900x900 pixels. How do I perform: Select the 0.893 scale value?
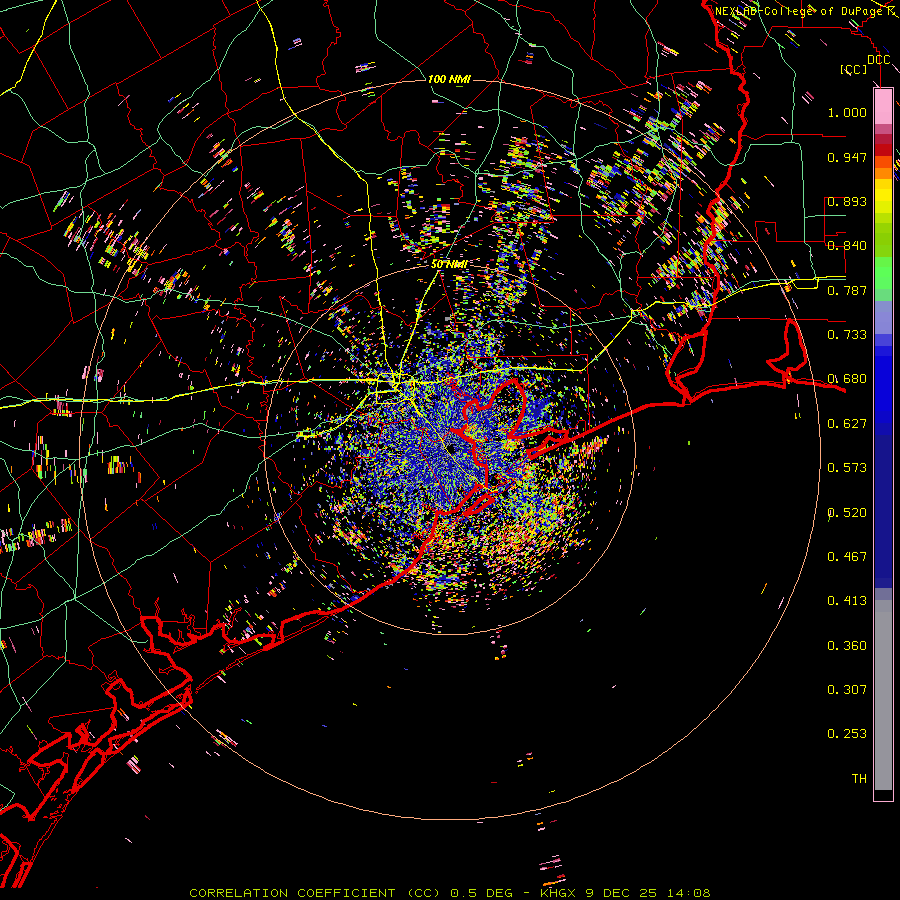tap(847, 201)
